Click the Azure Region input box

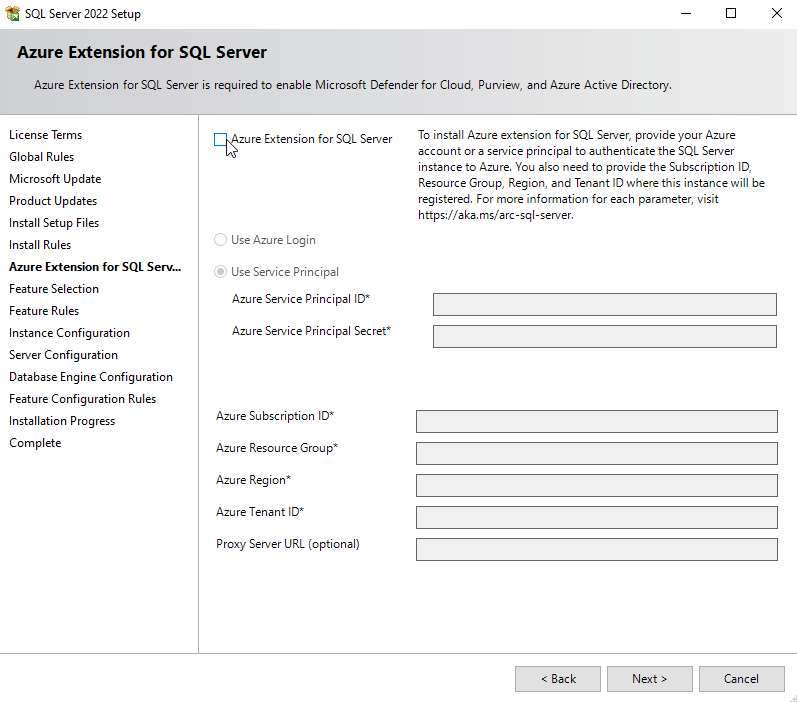tap(597, 485)
